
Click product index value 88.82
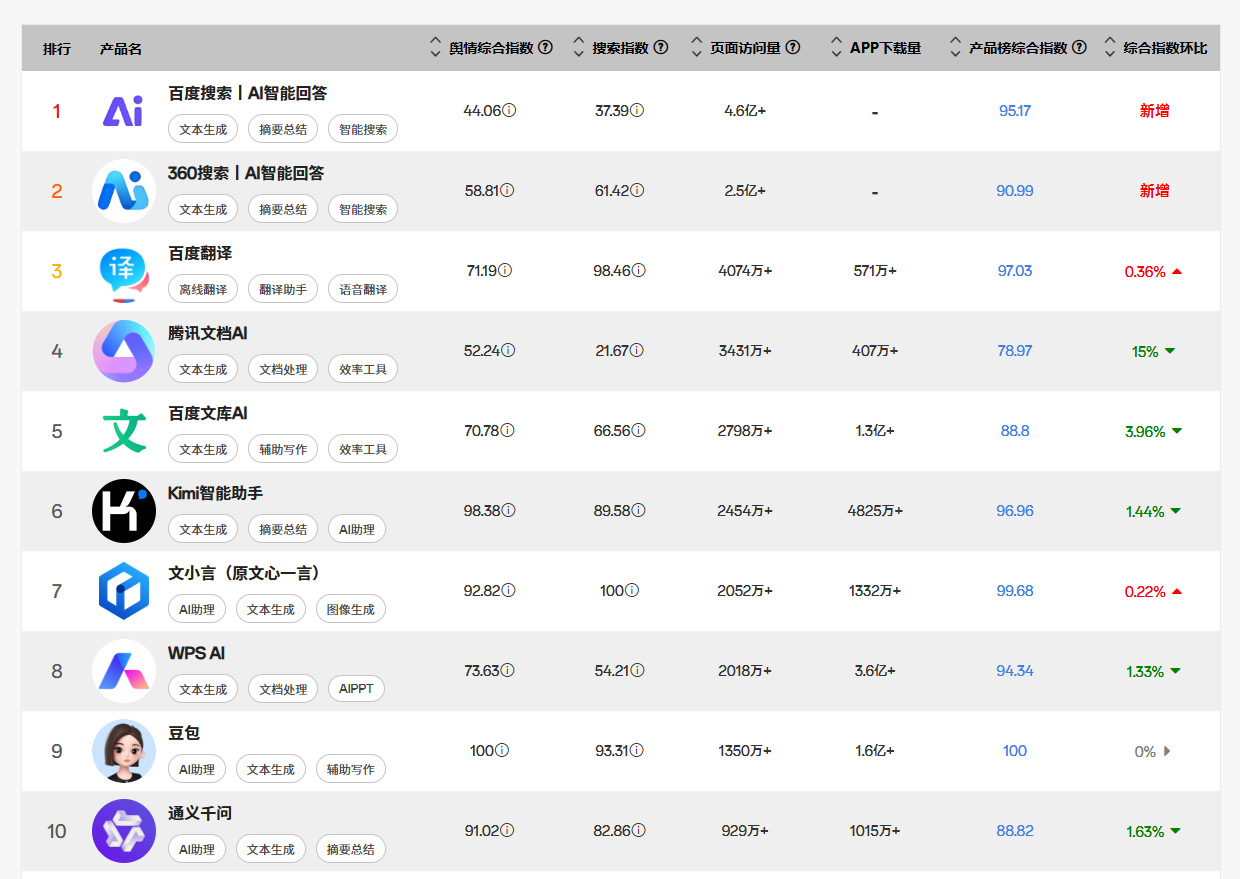click(1015, 831)
